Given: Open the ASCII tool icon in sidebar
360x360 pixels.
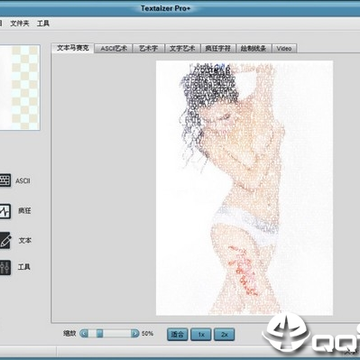Looking at the screenshot, I should [x=5, y=181].
